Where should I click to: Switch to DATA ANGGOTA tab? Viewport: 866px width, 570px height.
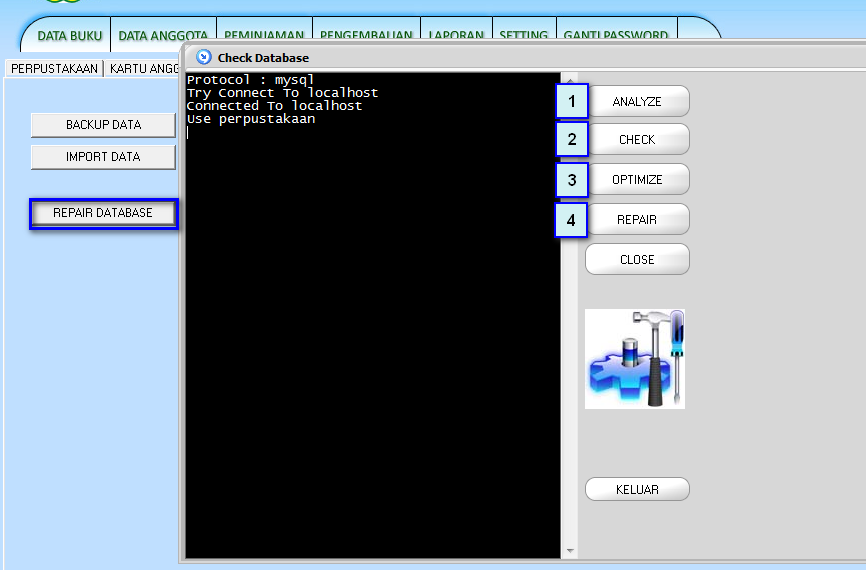163,35
